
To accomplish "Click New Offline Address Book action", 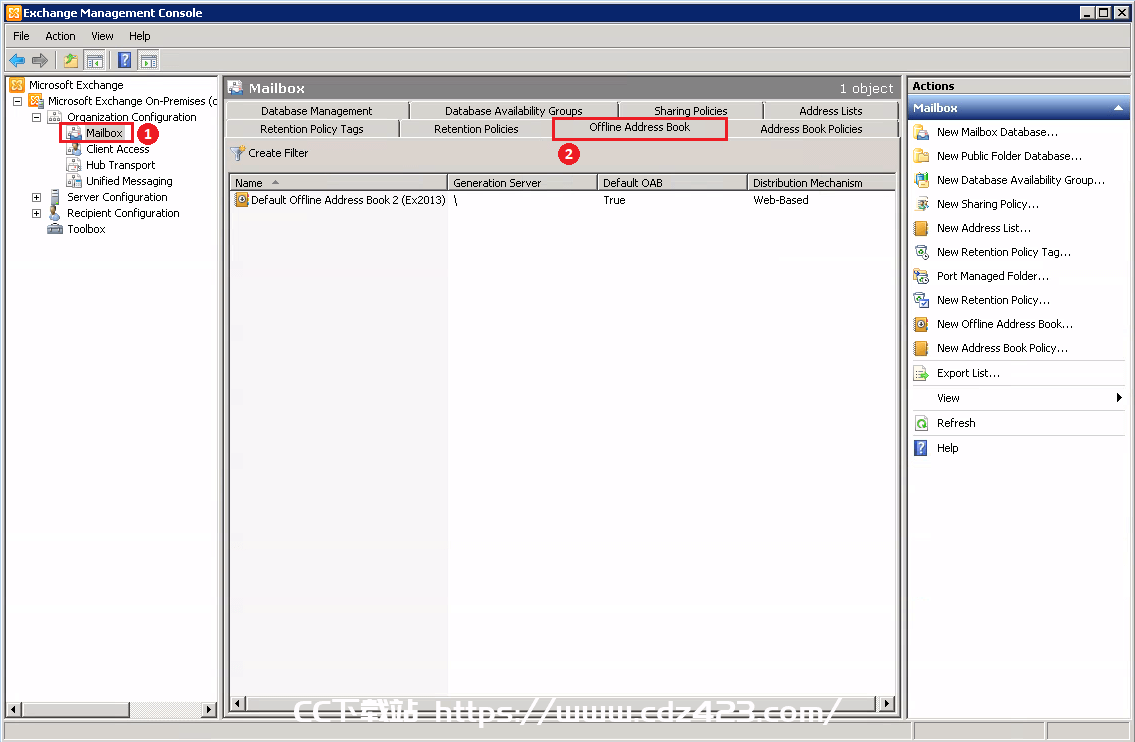I will click(1005, 324).
